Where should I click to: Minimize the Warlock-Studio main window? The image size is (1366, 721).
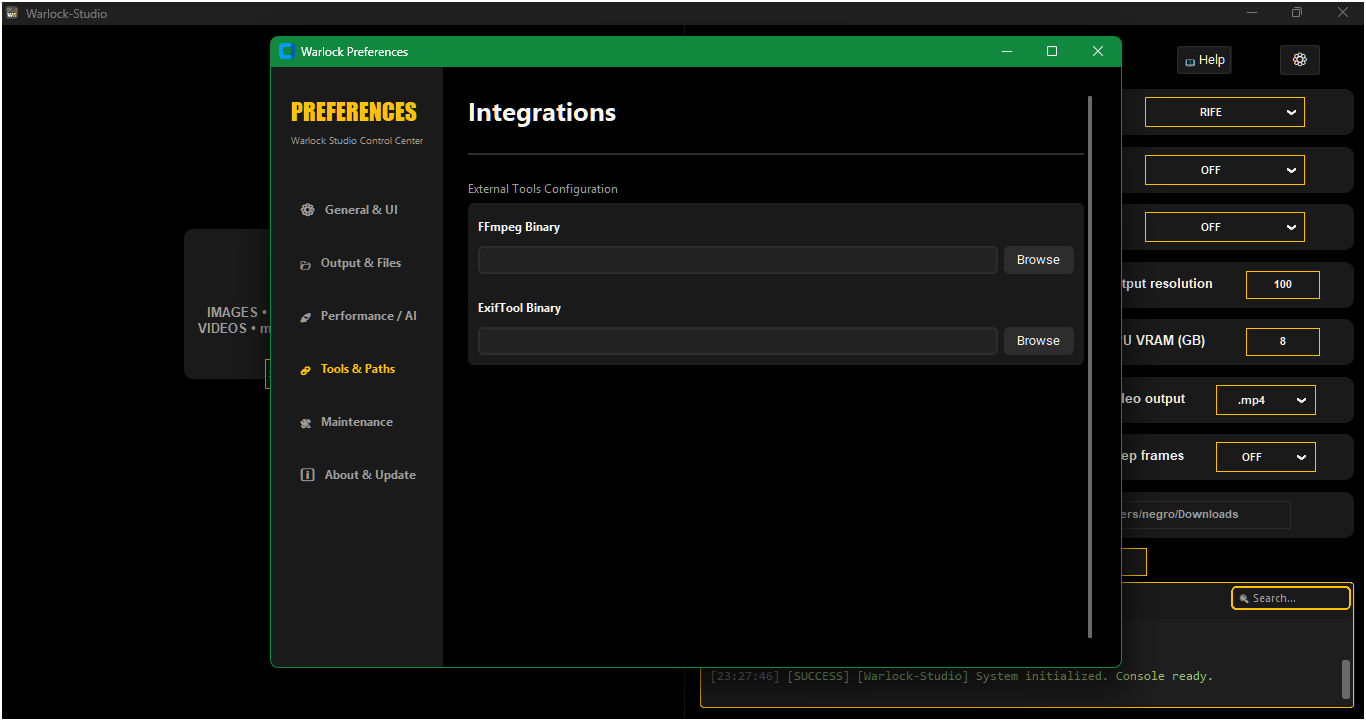tap(1251, 13)
